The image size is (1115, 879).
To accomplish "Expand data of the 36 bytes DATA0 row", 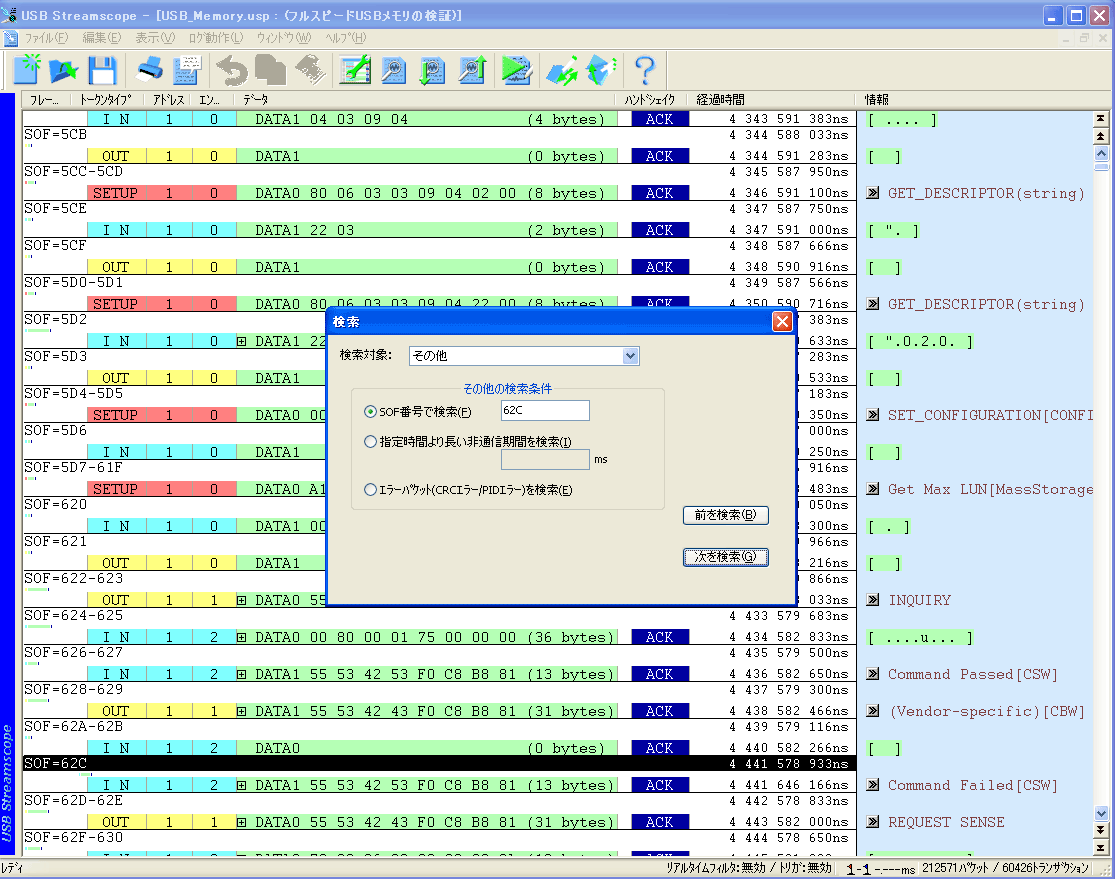I will [242, 637].
